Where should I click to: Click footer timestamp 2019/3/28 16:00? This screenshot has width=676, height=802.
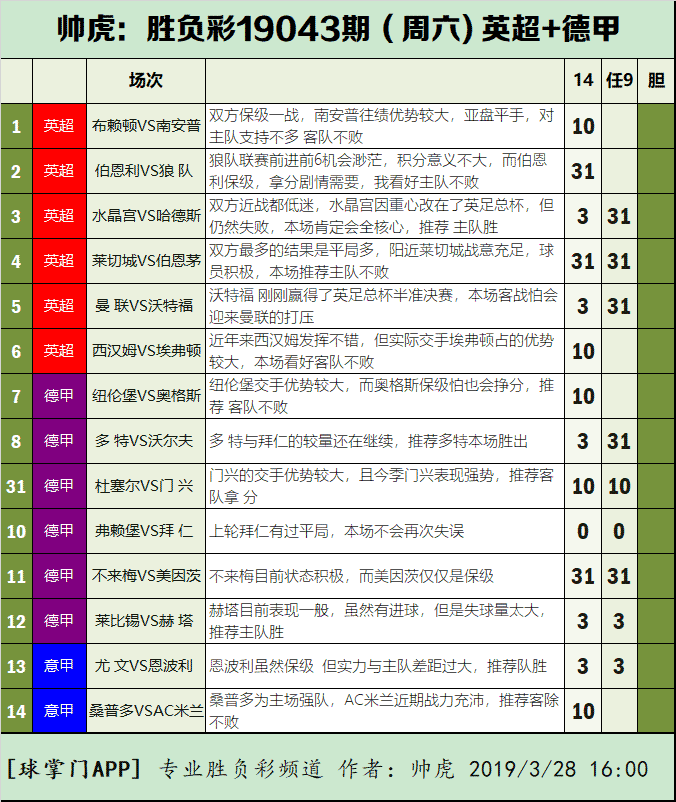coord(558,769)
